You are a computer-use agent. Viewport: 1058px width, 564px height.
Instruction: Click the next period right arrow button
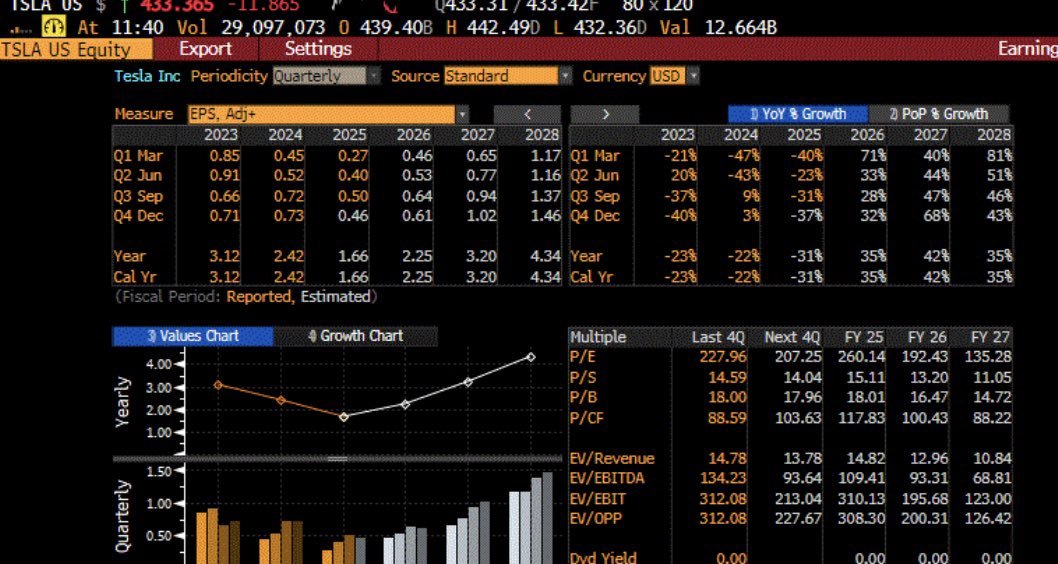[x=604, y=114]
